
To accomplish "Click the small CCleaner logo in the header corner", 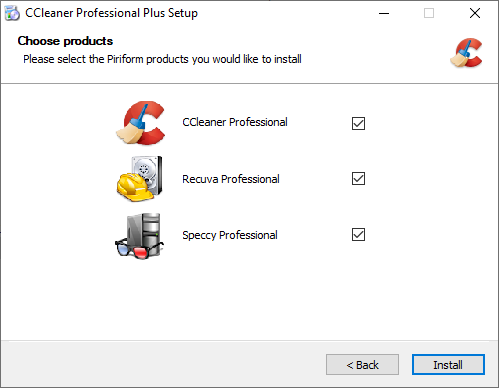I will point(466,53).
